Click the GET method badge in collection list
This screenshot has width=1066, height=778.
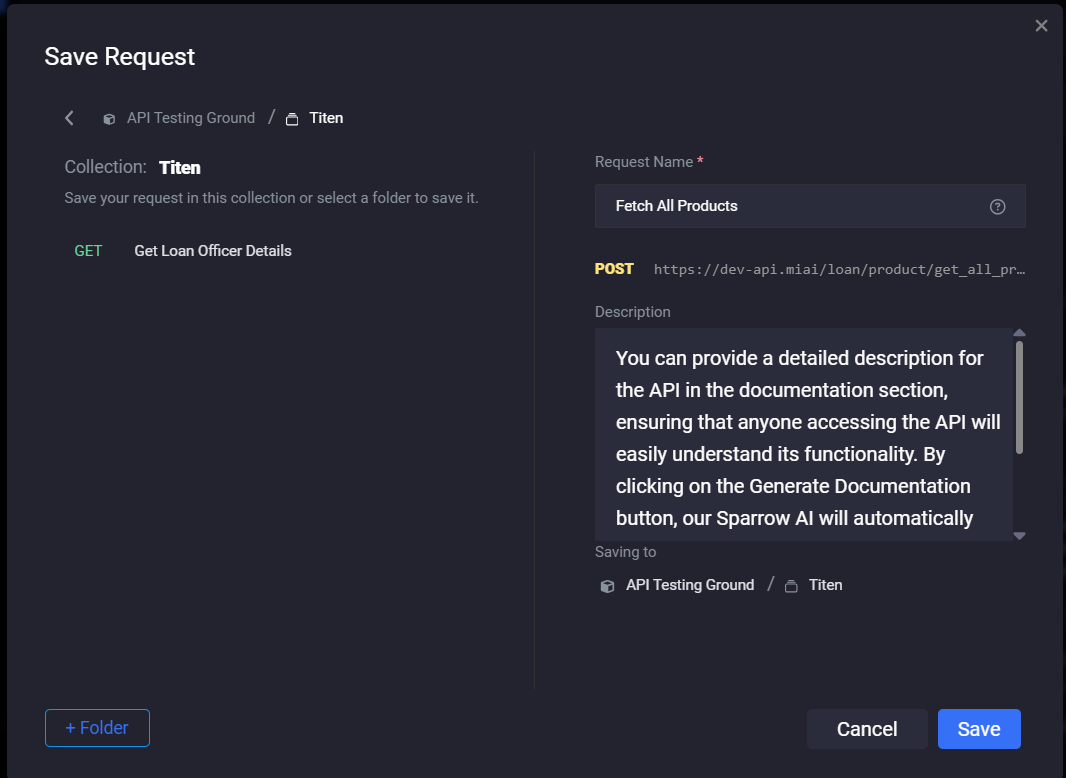tap(88, 251)
